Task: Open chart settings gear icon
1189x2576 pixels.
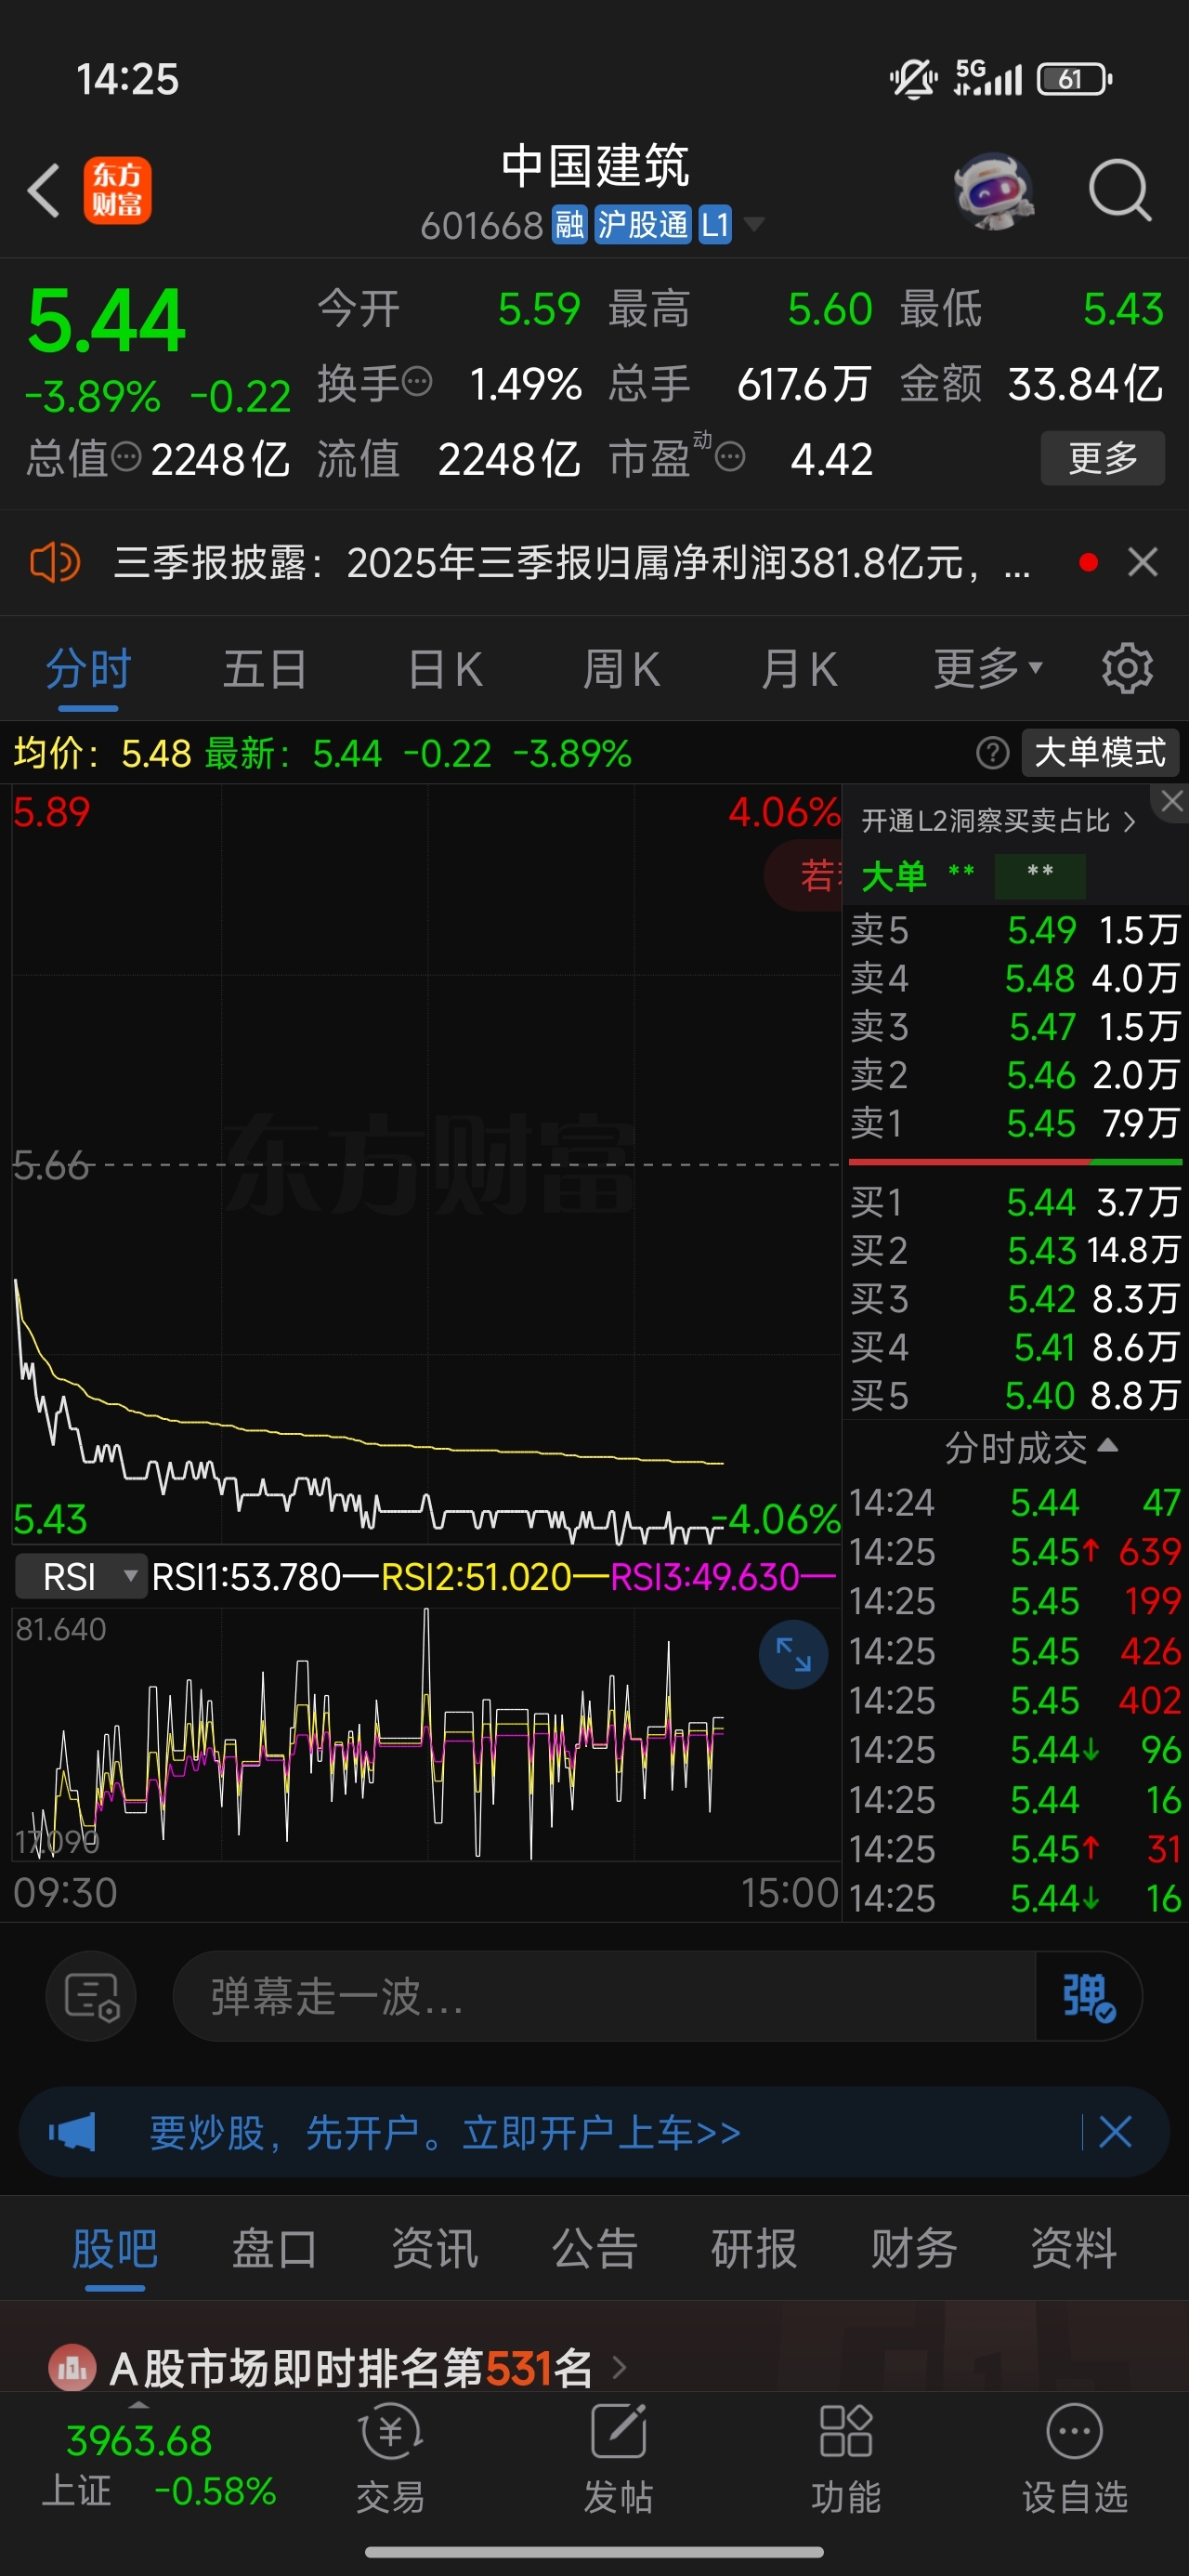Action: (1127, 668)
